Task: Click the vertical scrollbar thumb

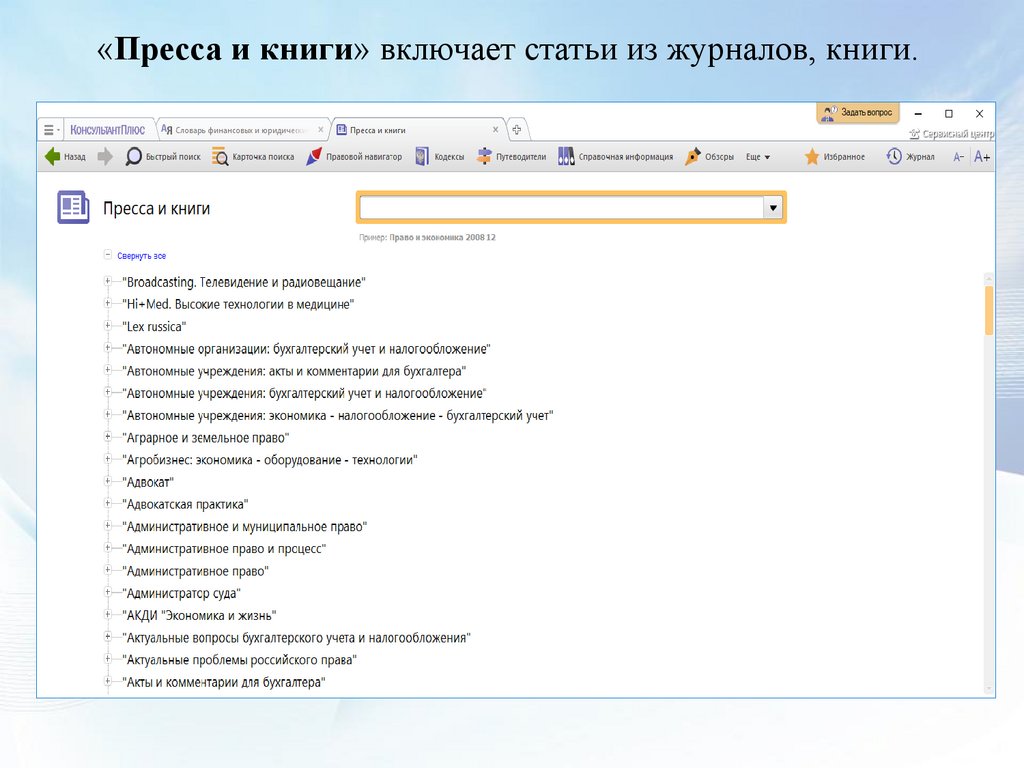Action: click(989, 310)
